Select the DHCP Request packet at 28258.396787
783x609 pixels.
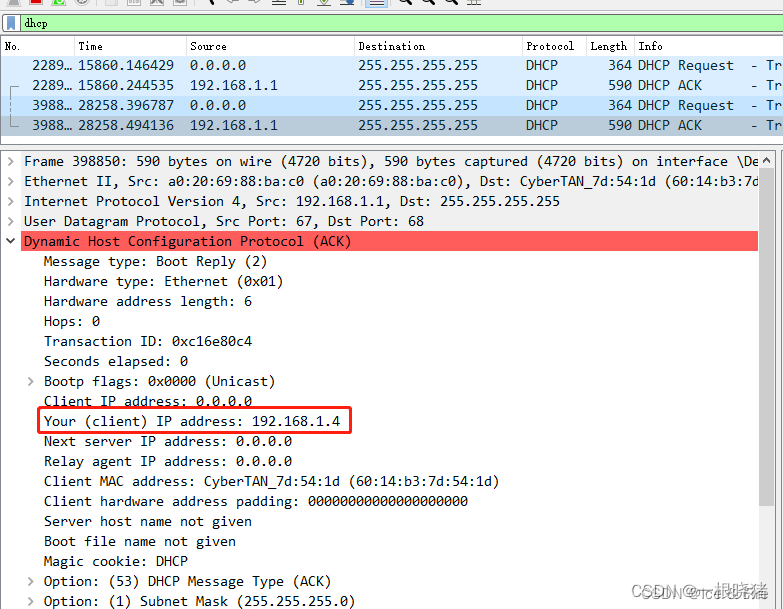click(x=392, y=105)
